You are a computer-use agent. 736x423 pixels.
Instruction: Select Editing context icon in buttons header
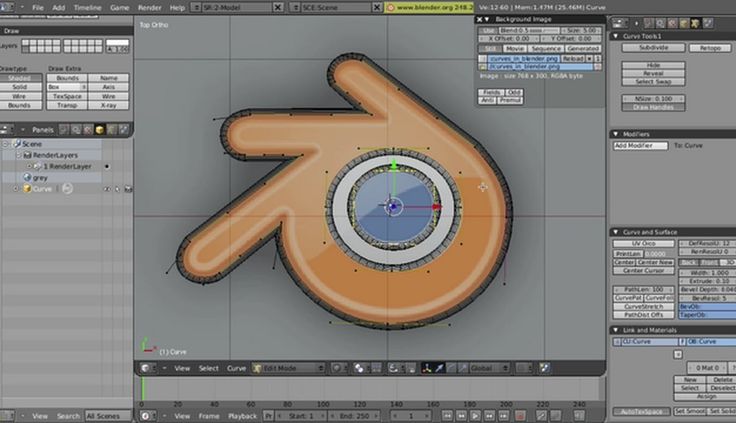point(695,23)
